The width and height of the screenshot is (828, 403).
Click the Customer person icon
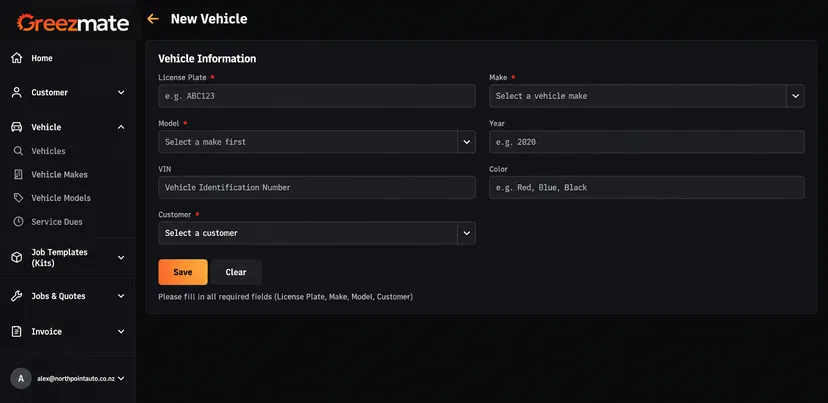pos(17,92)
